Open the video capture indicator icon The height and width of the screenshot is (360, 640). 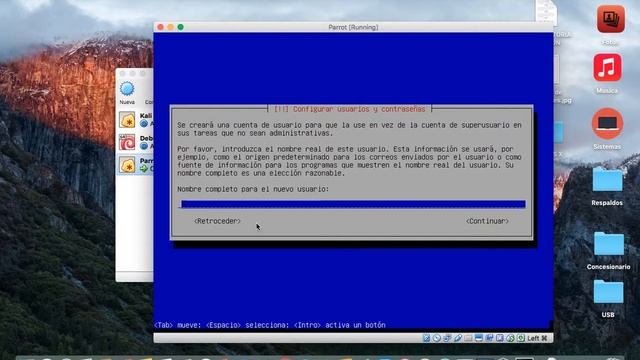click(x=489, y=338)
